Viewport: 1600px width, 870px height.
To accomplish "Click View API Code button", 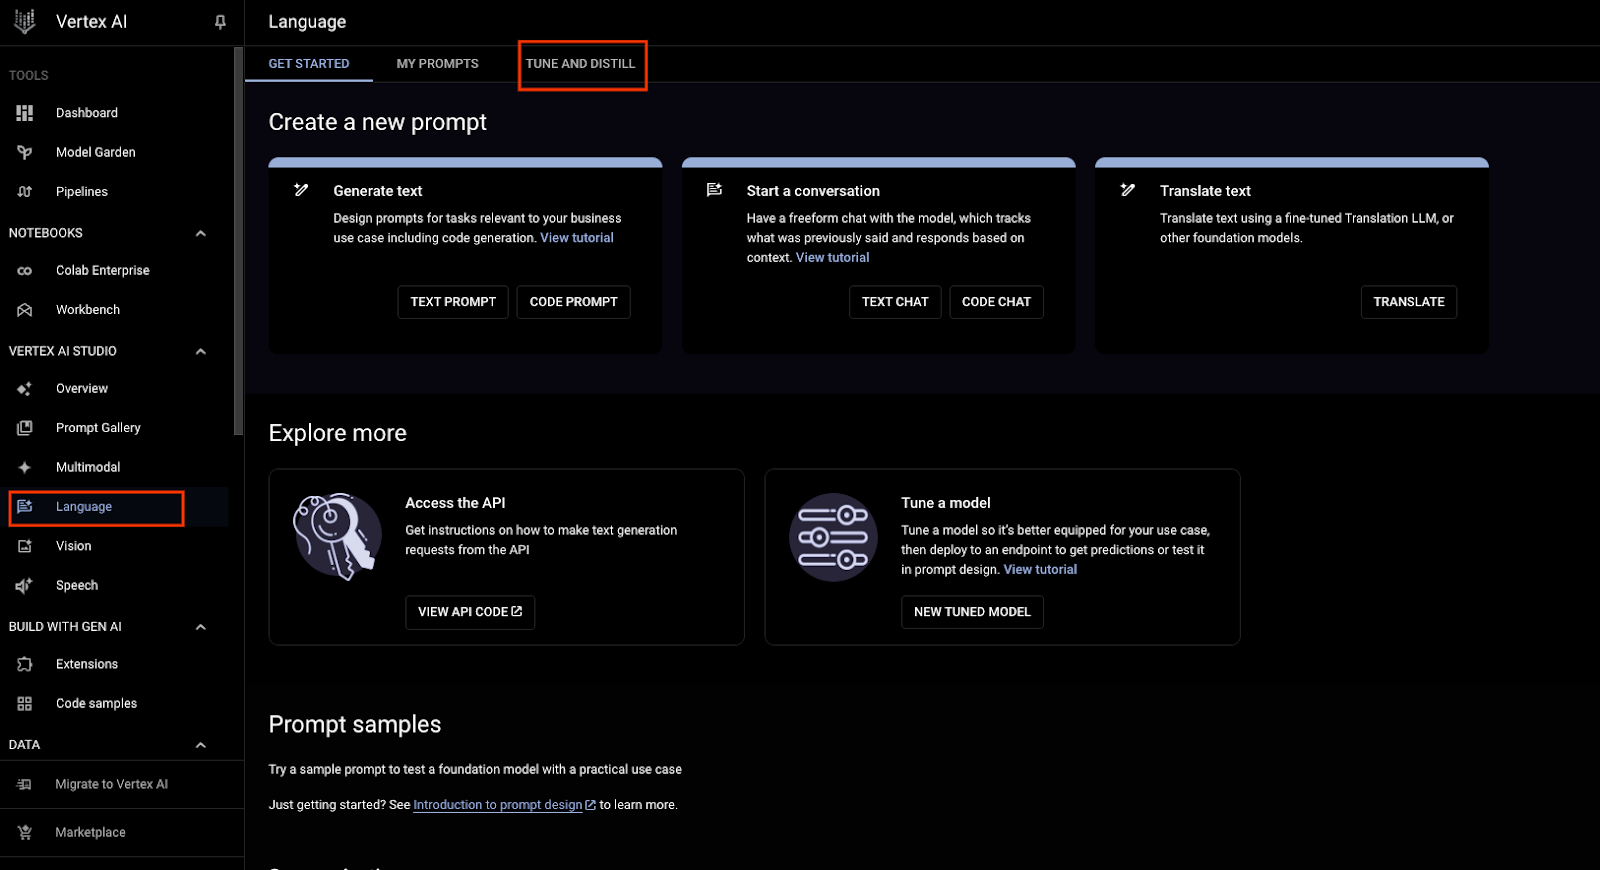I will click(x=470, y=612).
